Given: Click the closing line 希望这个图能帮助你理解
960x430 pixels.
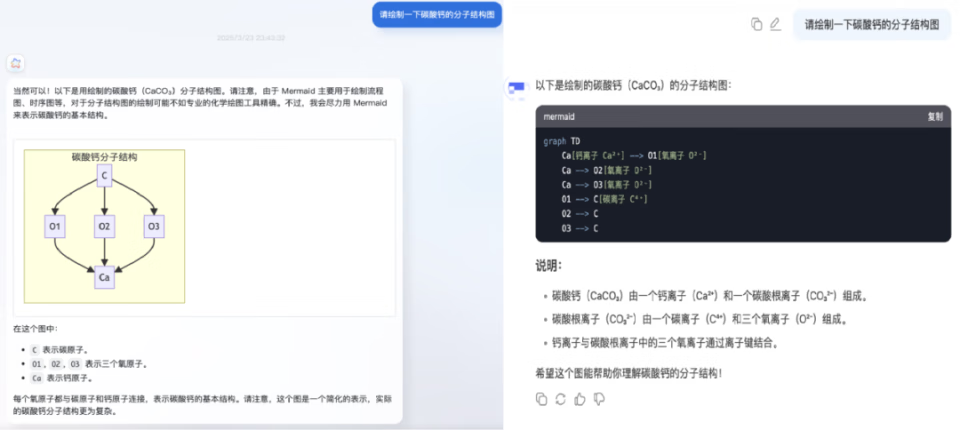Looking at the screenshot, I should (x=629, y=372).
